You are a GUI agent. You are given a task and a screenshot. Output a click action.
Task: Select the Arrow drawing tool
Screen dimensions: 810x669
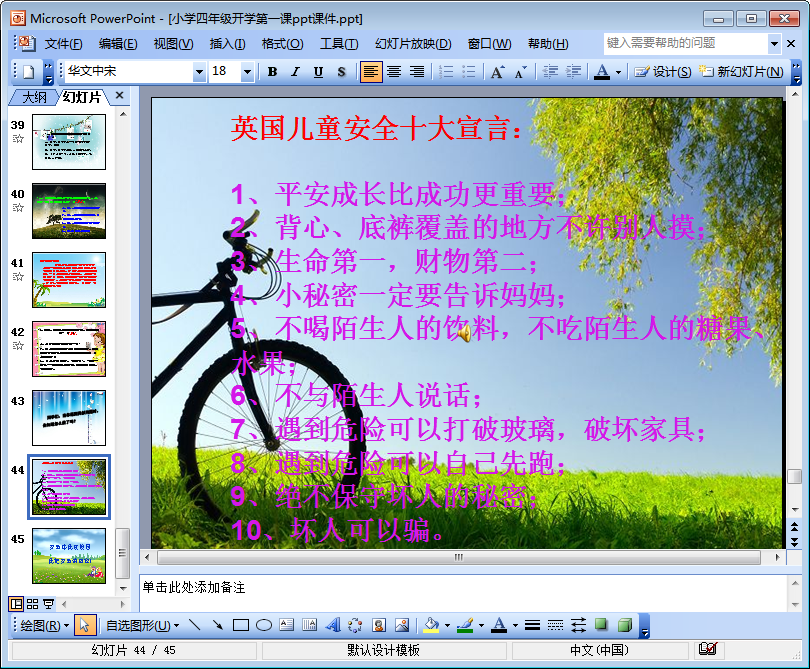coord(217,626)
